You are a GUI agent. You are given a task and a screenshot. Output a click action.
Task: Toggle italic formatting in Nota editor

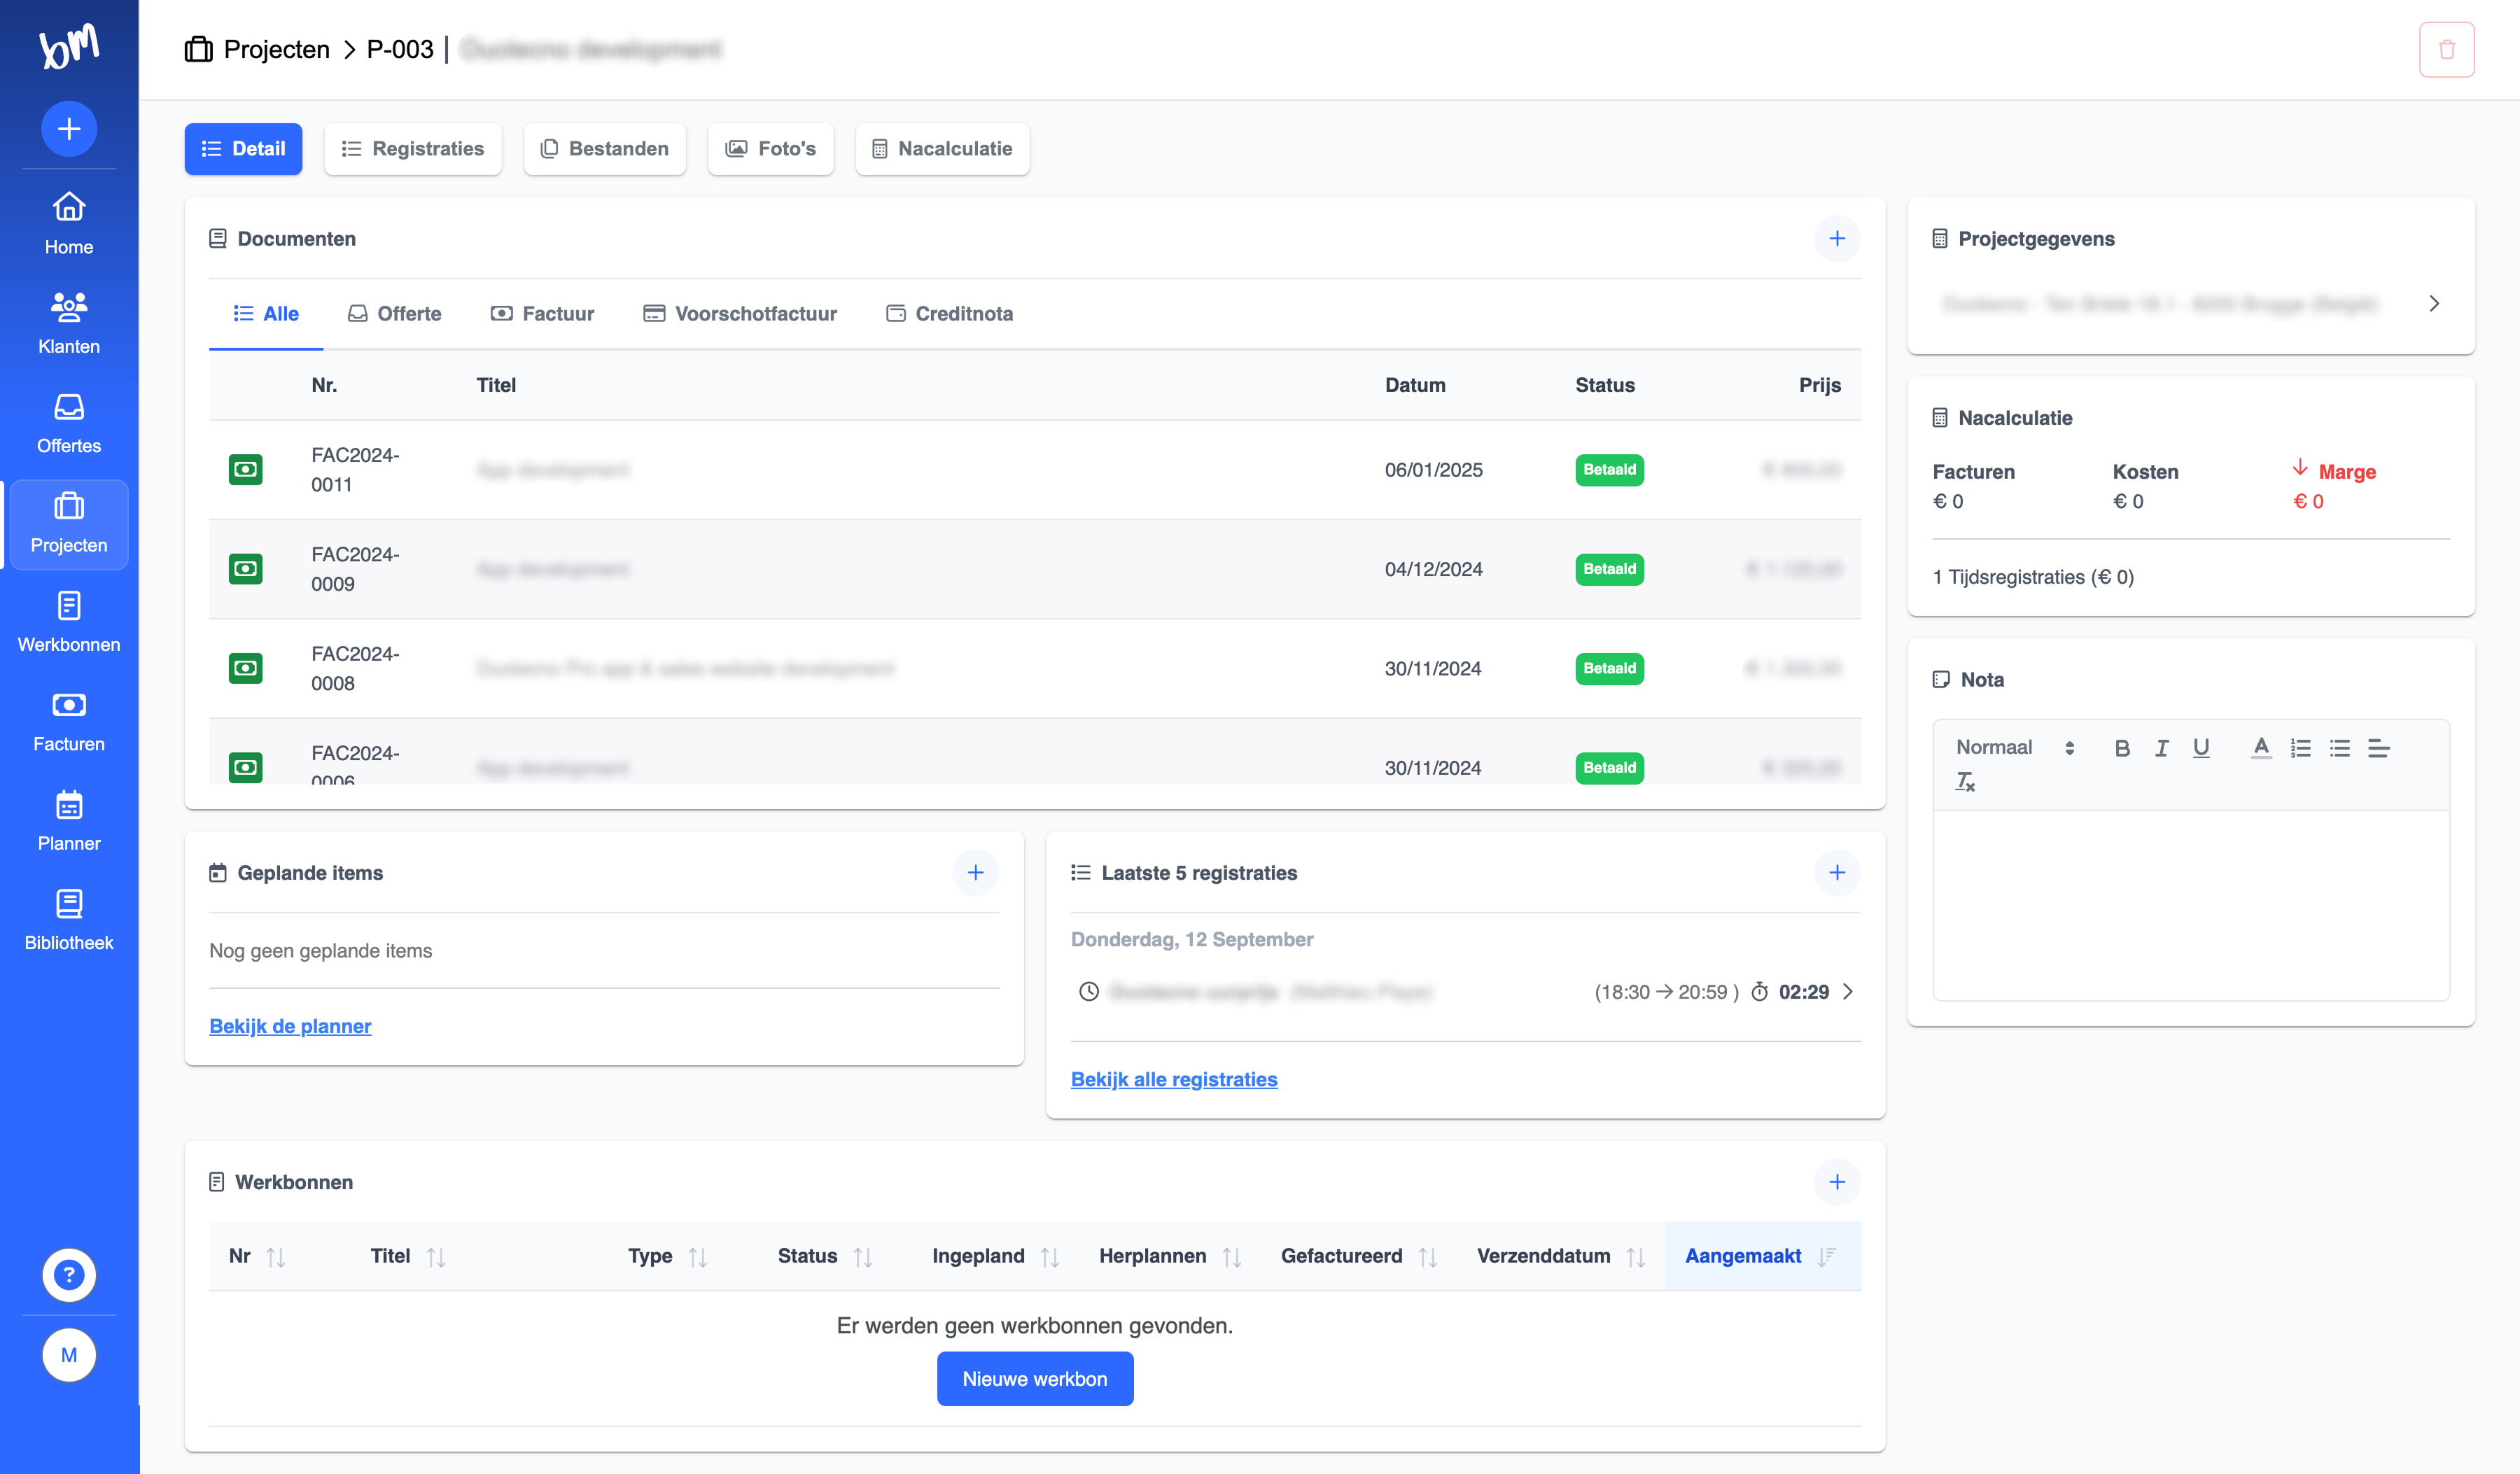[2161, 748]
